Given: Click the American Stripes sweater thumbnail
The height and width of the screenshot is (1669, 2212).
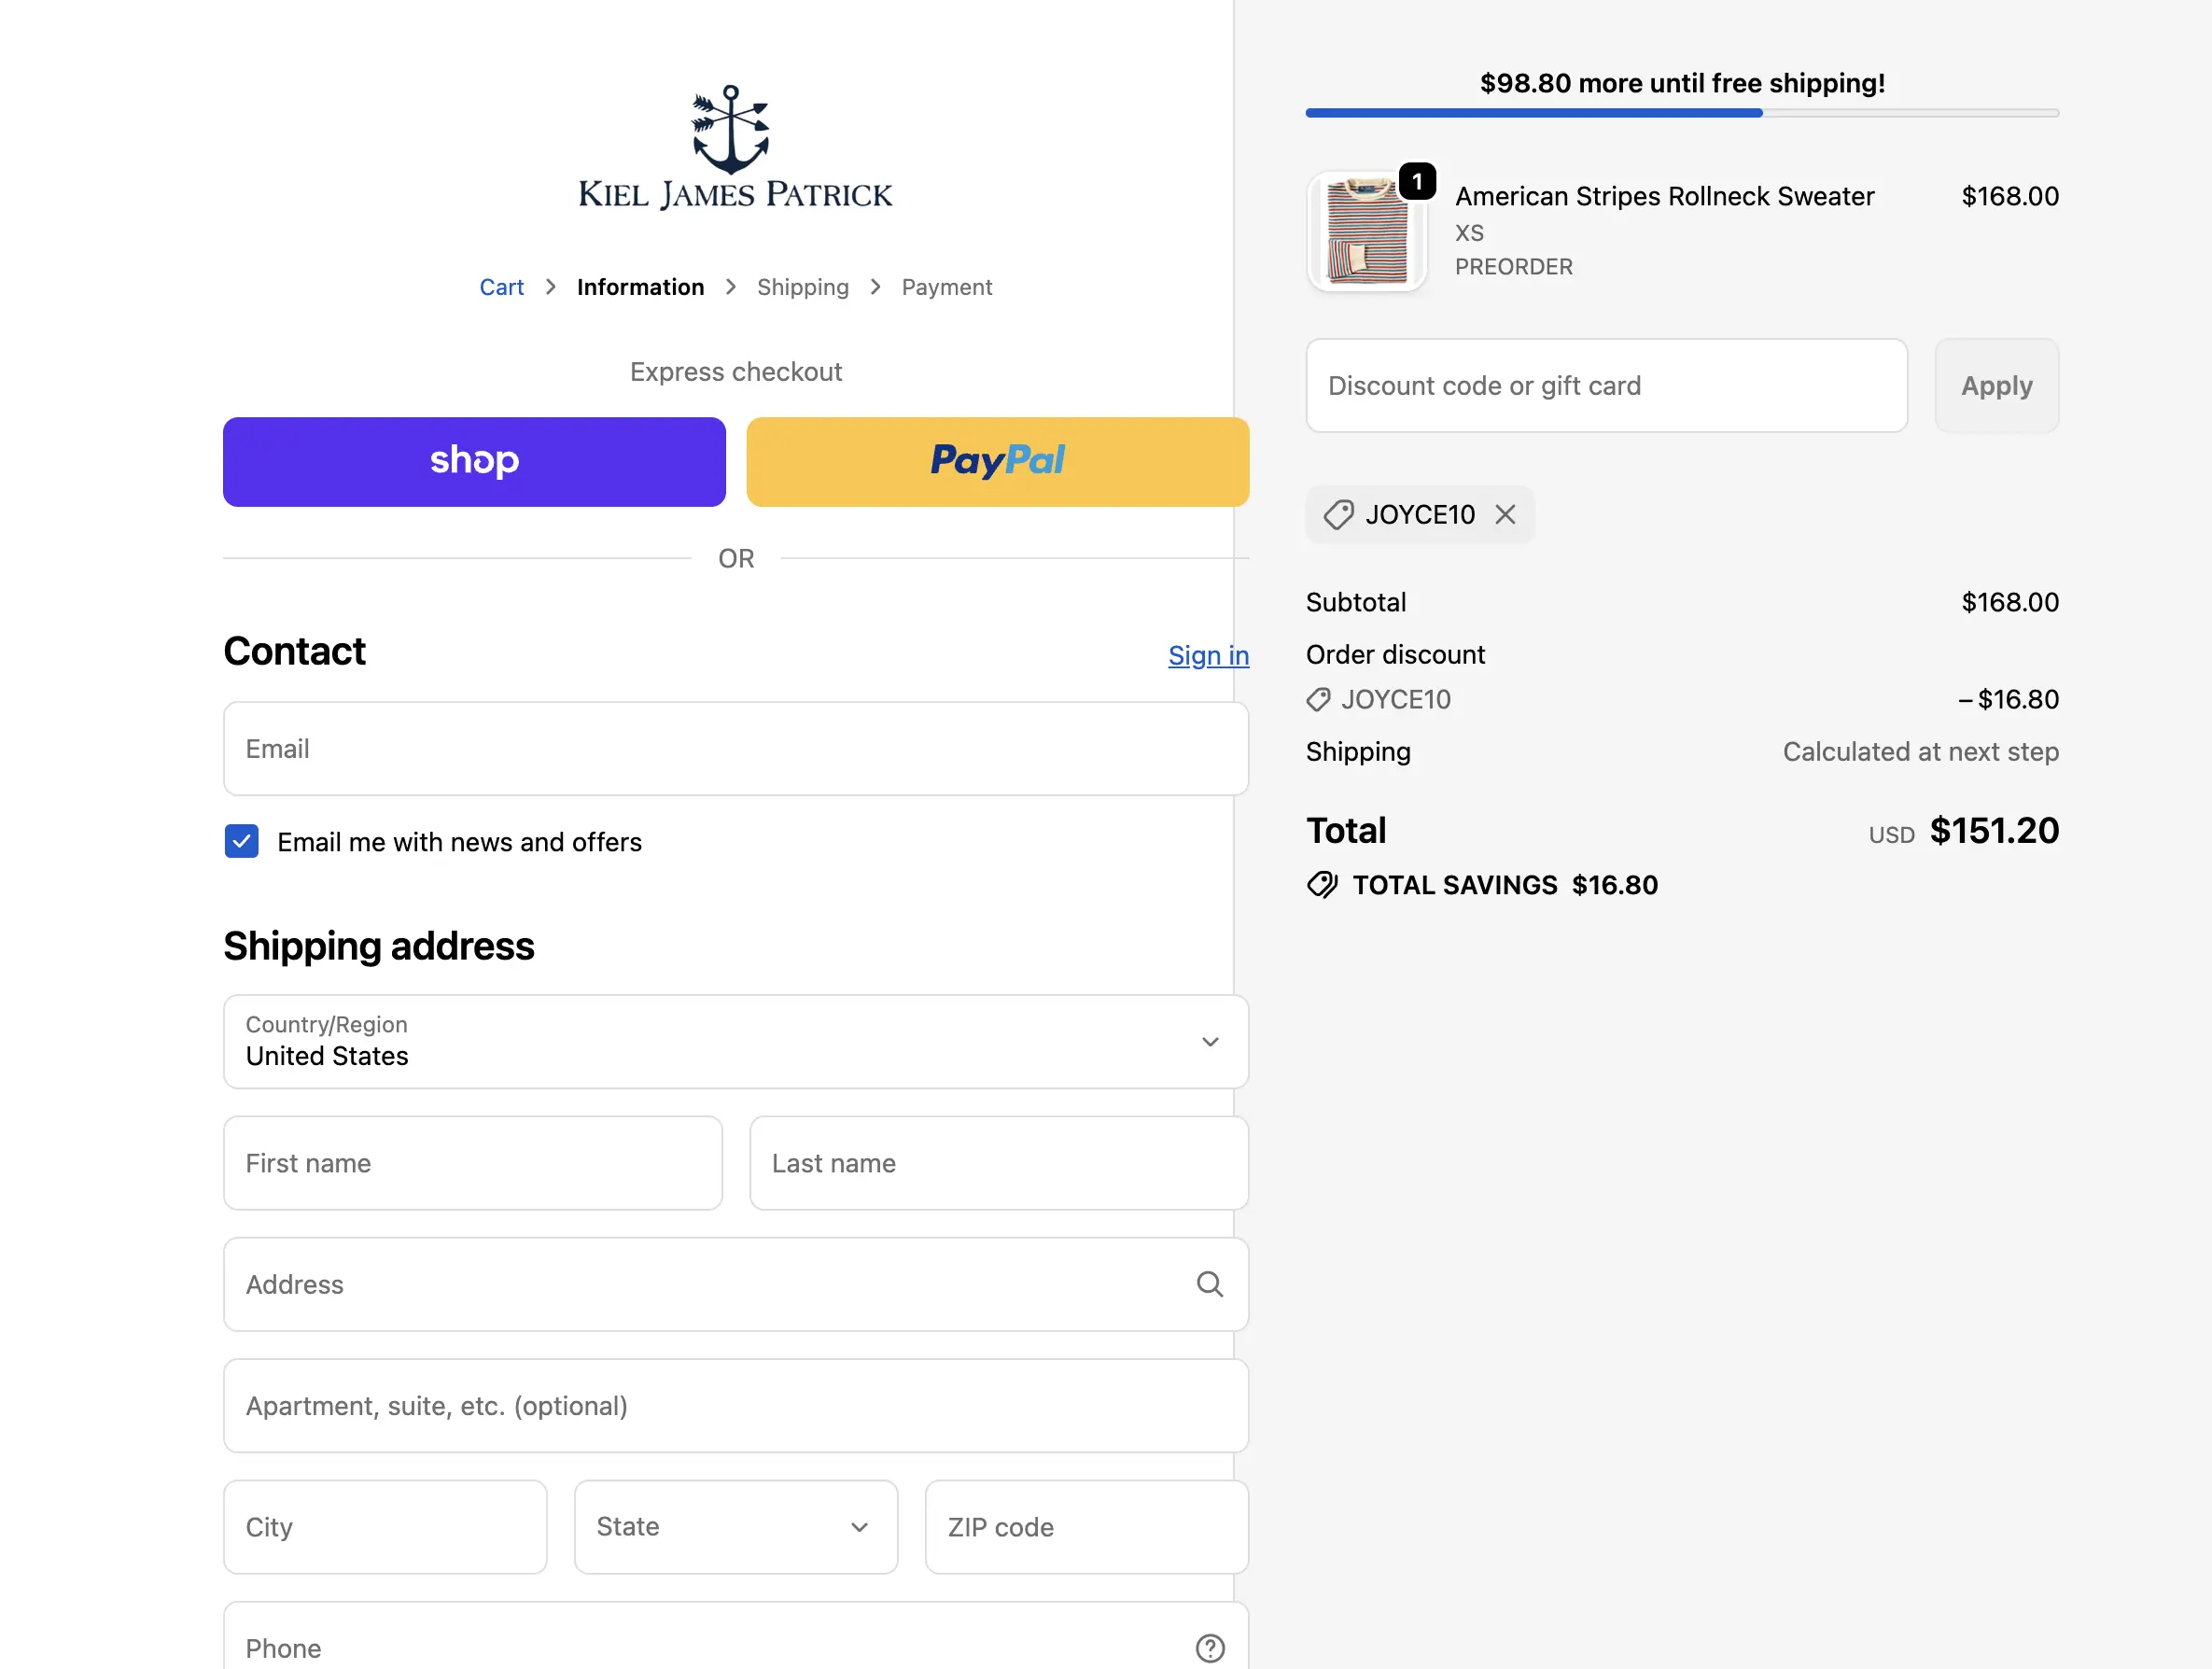Looking at the screenshot, I should point(1366,232).
